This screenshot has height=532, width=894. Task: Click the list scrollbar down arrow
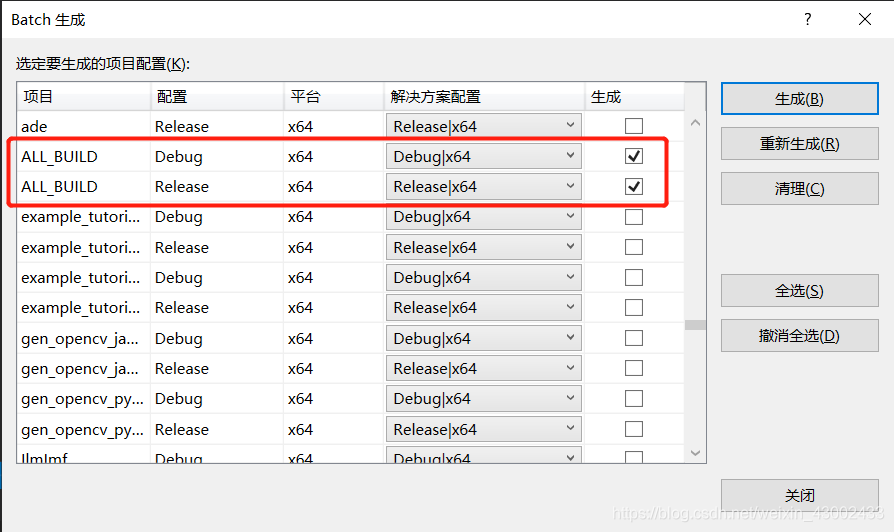click(x=695, y=453)
